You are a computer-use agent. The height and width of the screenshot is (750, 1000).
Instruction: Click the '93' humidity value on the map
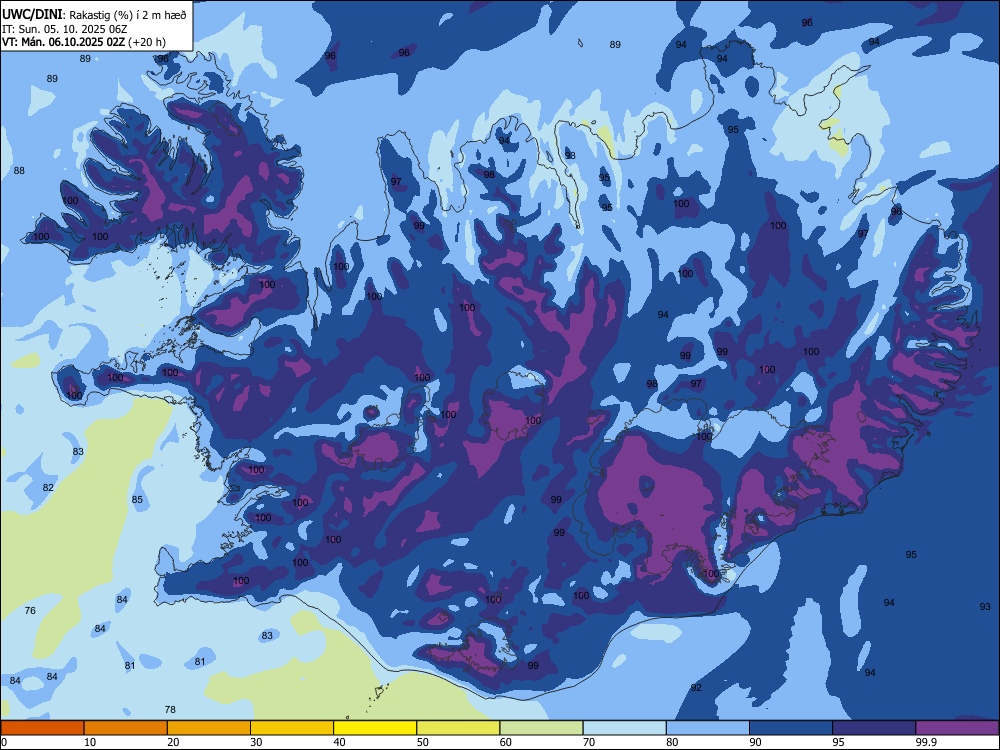click(985, 607)
